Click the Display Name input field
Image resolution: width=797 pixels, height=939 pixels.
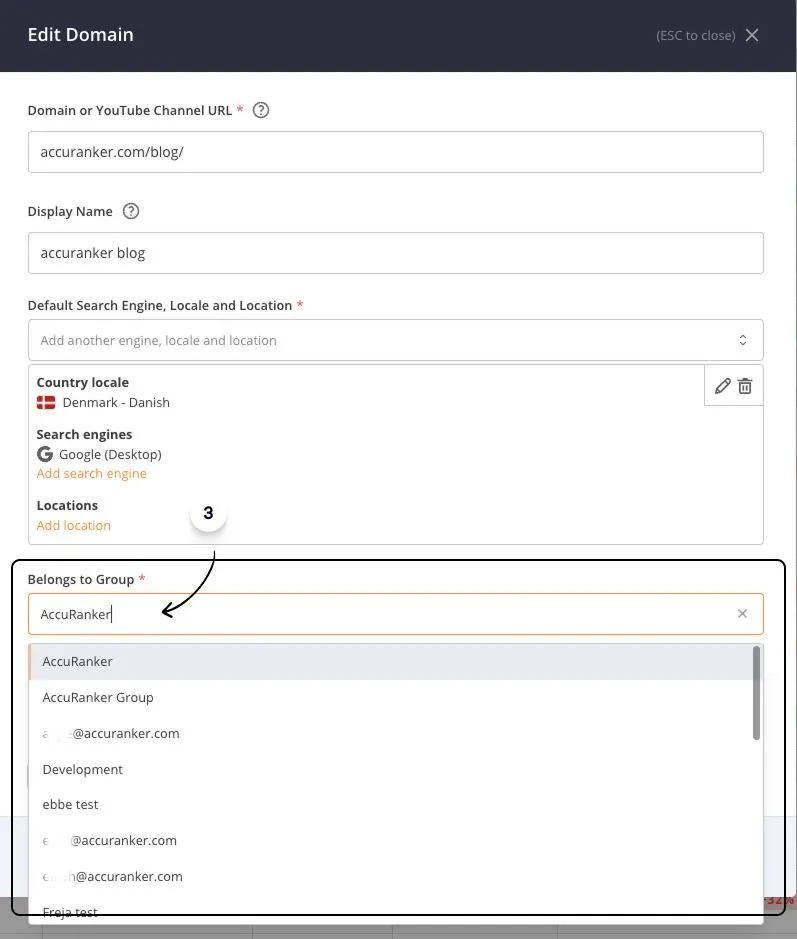pyautogui.click(x=395, y=253)
